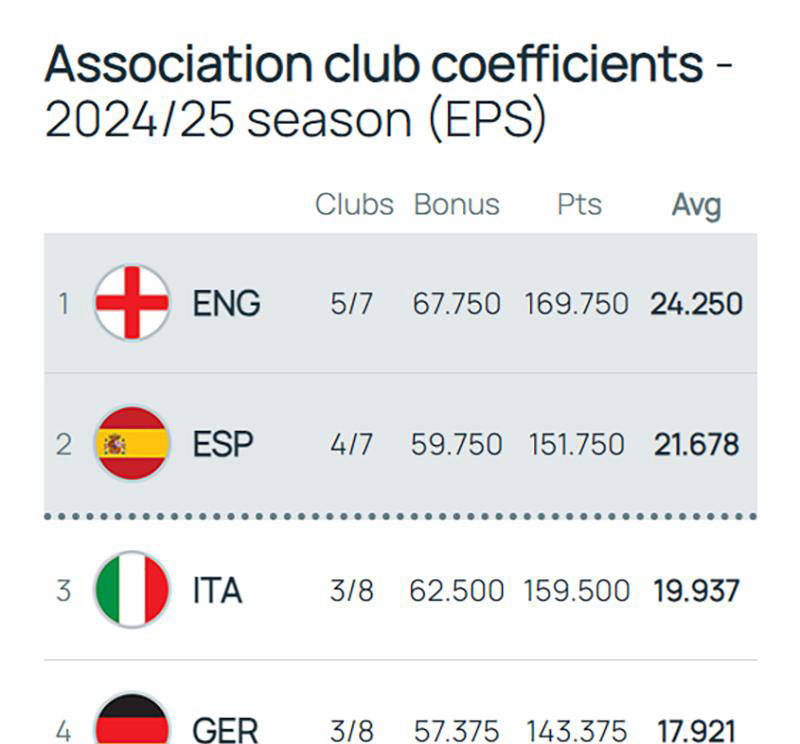
Task: Click Italy's average value 19.937
Action: tap(696, 591)
